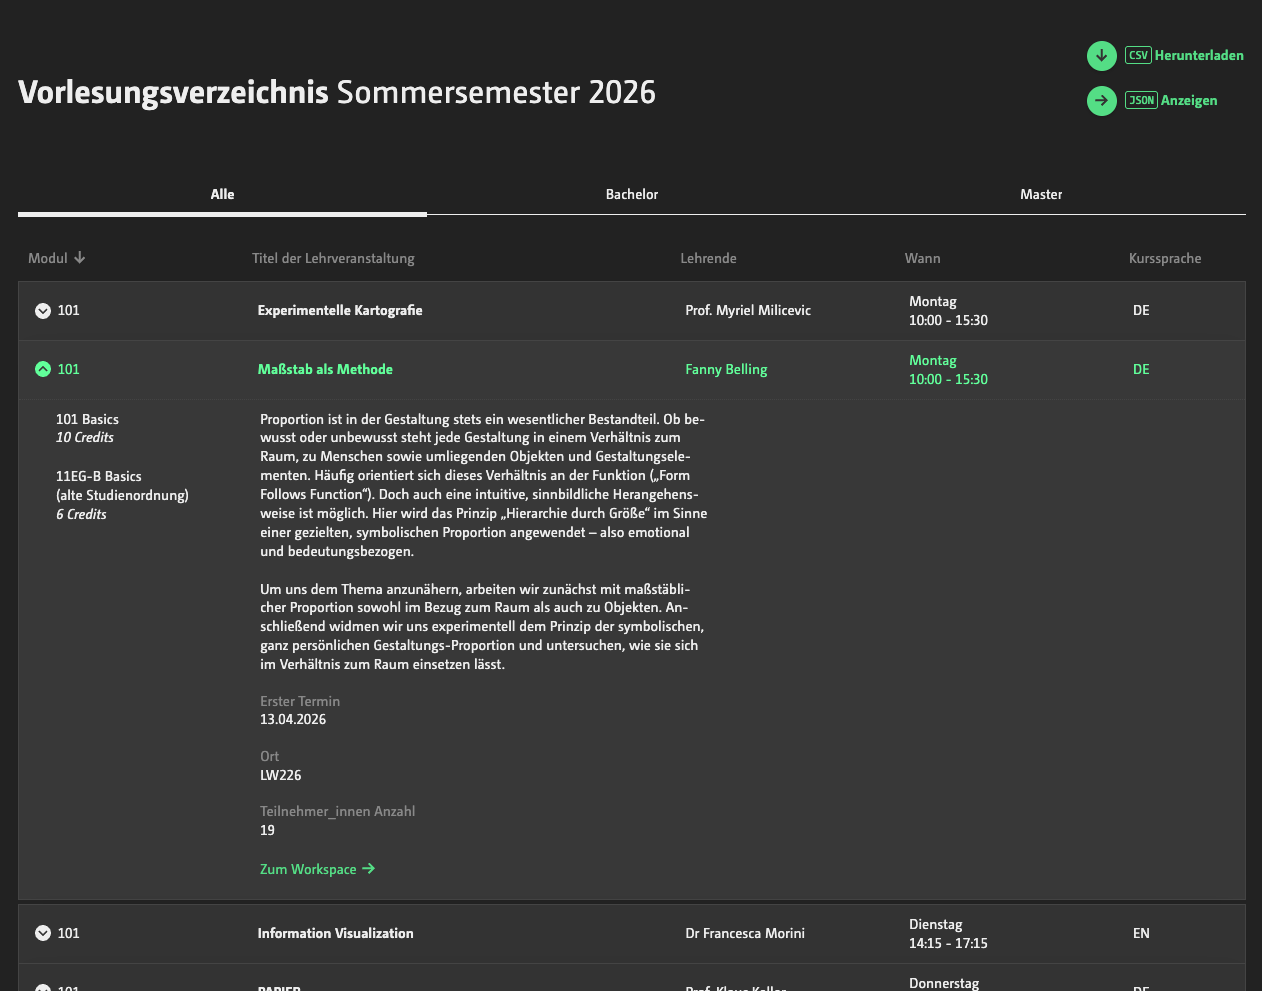Screen dimensions: 1262x991
Task: Click the first date 13.04.2026
Action: click(293, 719)
